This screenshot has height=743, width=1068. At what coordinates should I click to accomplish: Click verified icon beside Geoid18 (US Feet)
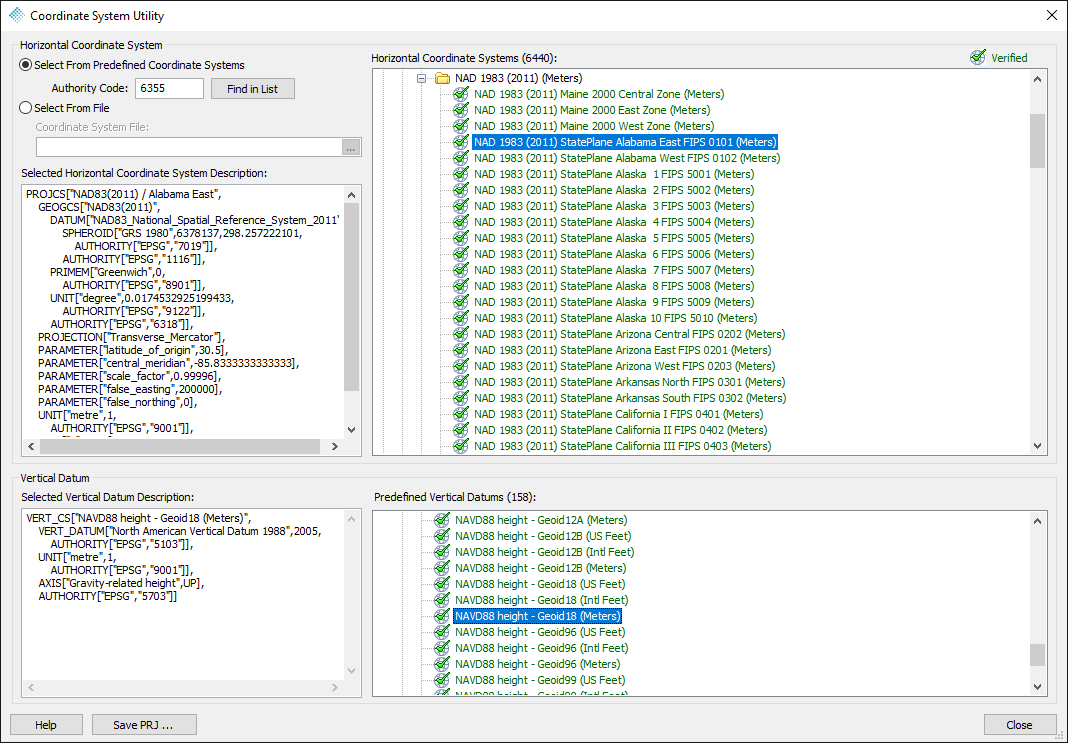442,584
